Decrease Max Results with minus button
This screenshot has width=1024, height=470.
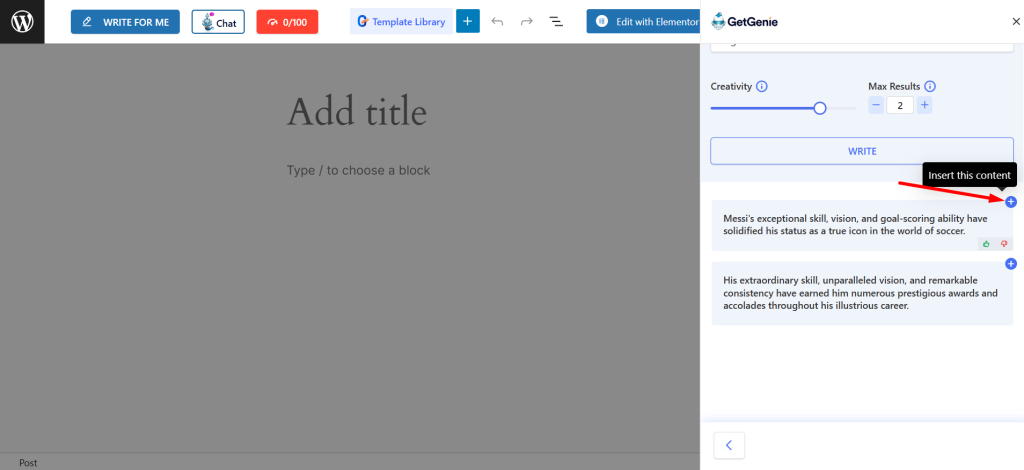(x=875, y=105)
